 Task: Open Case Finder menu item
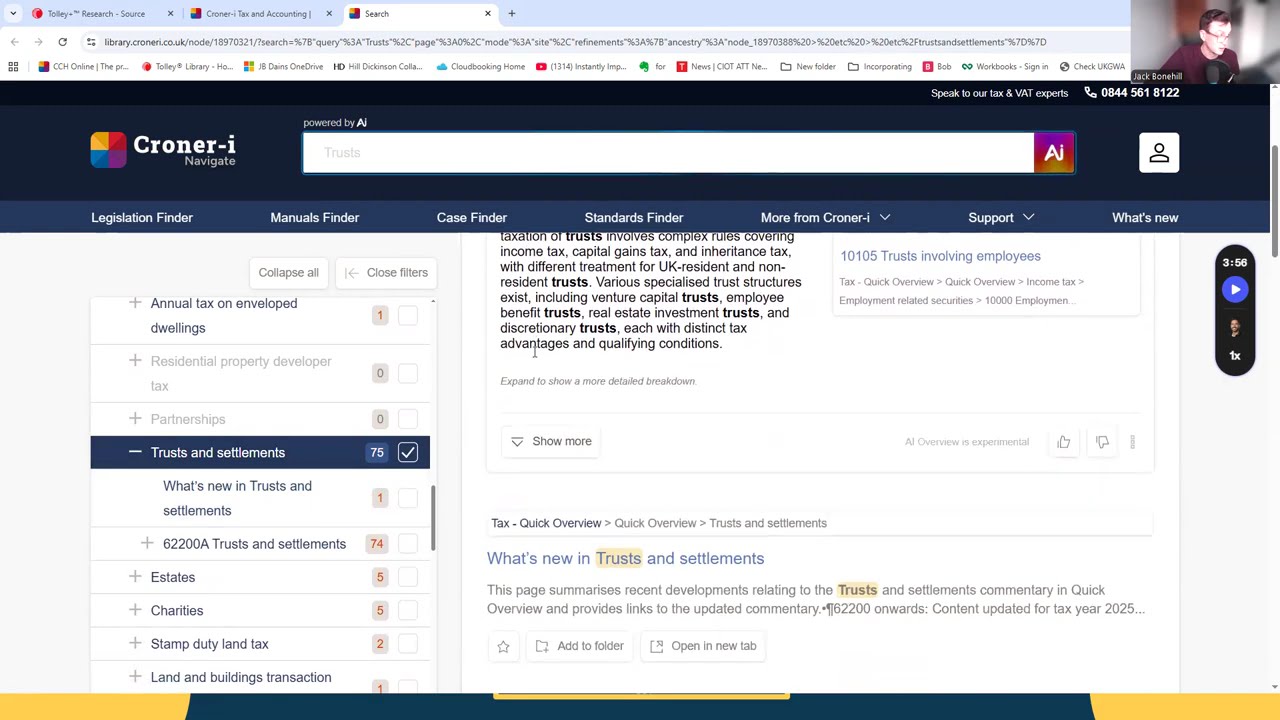(472, 218)
